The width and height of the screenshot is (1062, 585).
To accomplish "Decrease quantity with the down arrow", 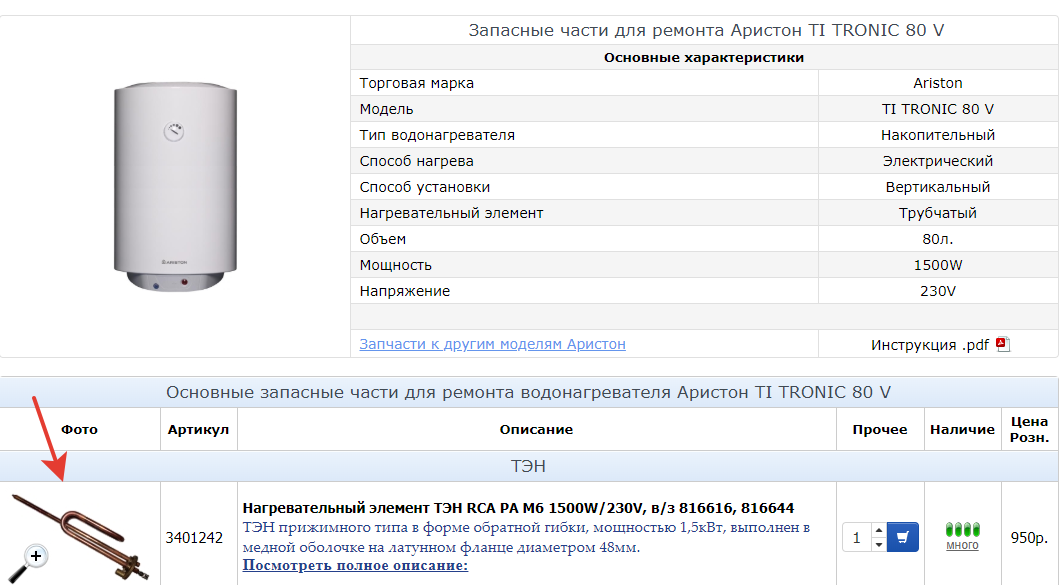I will pos(878,544).
